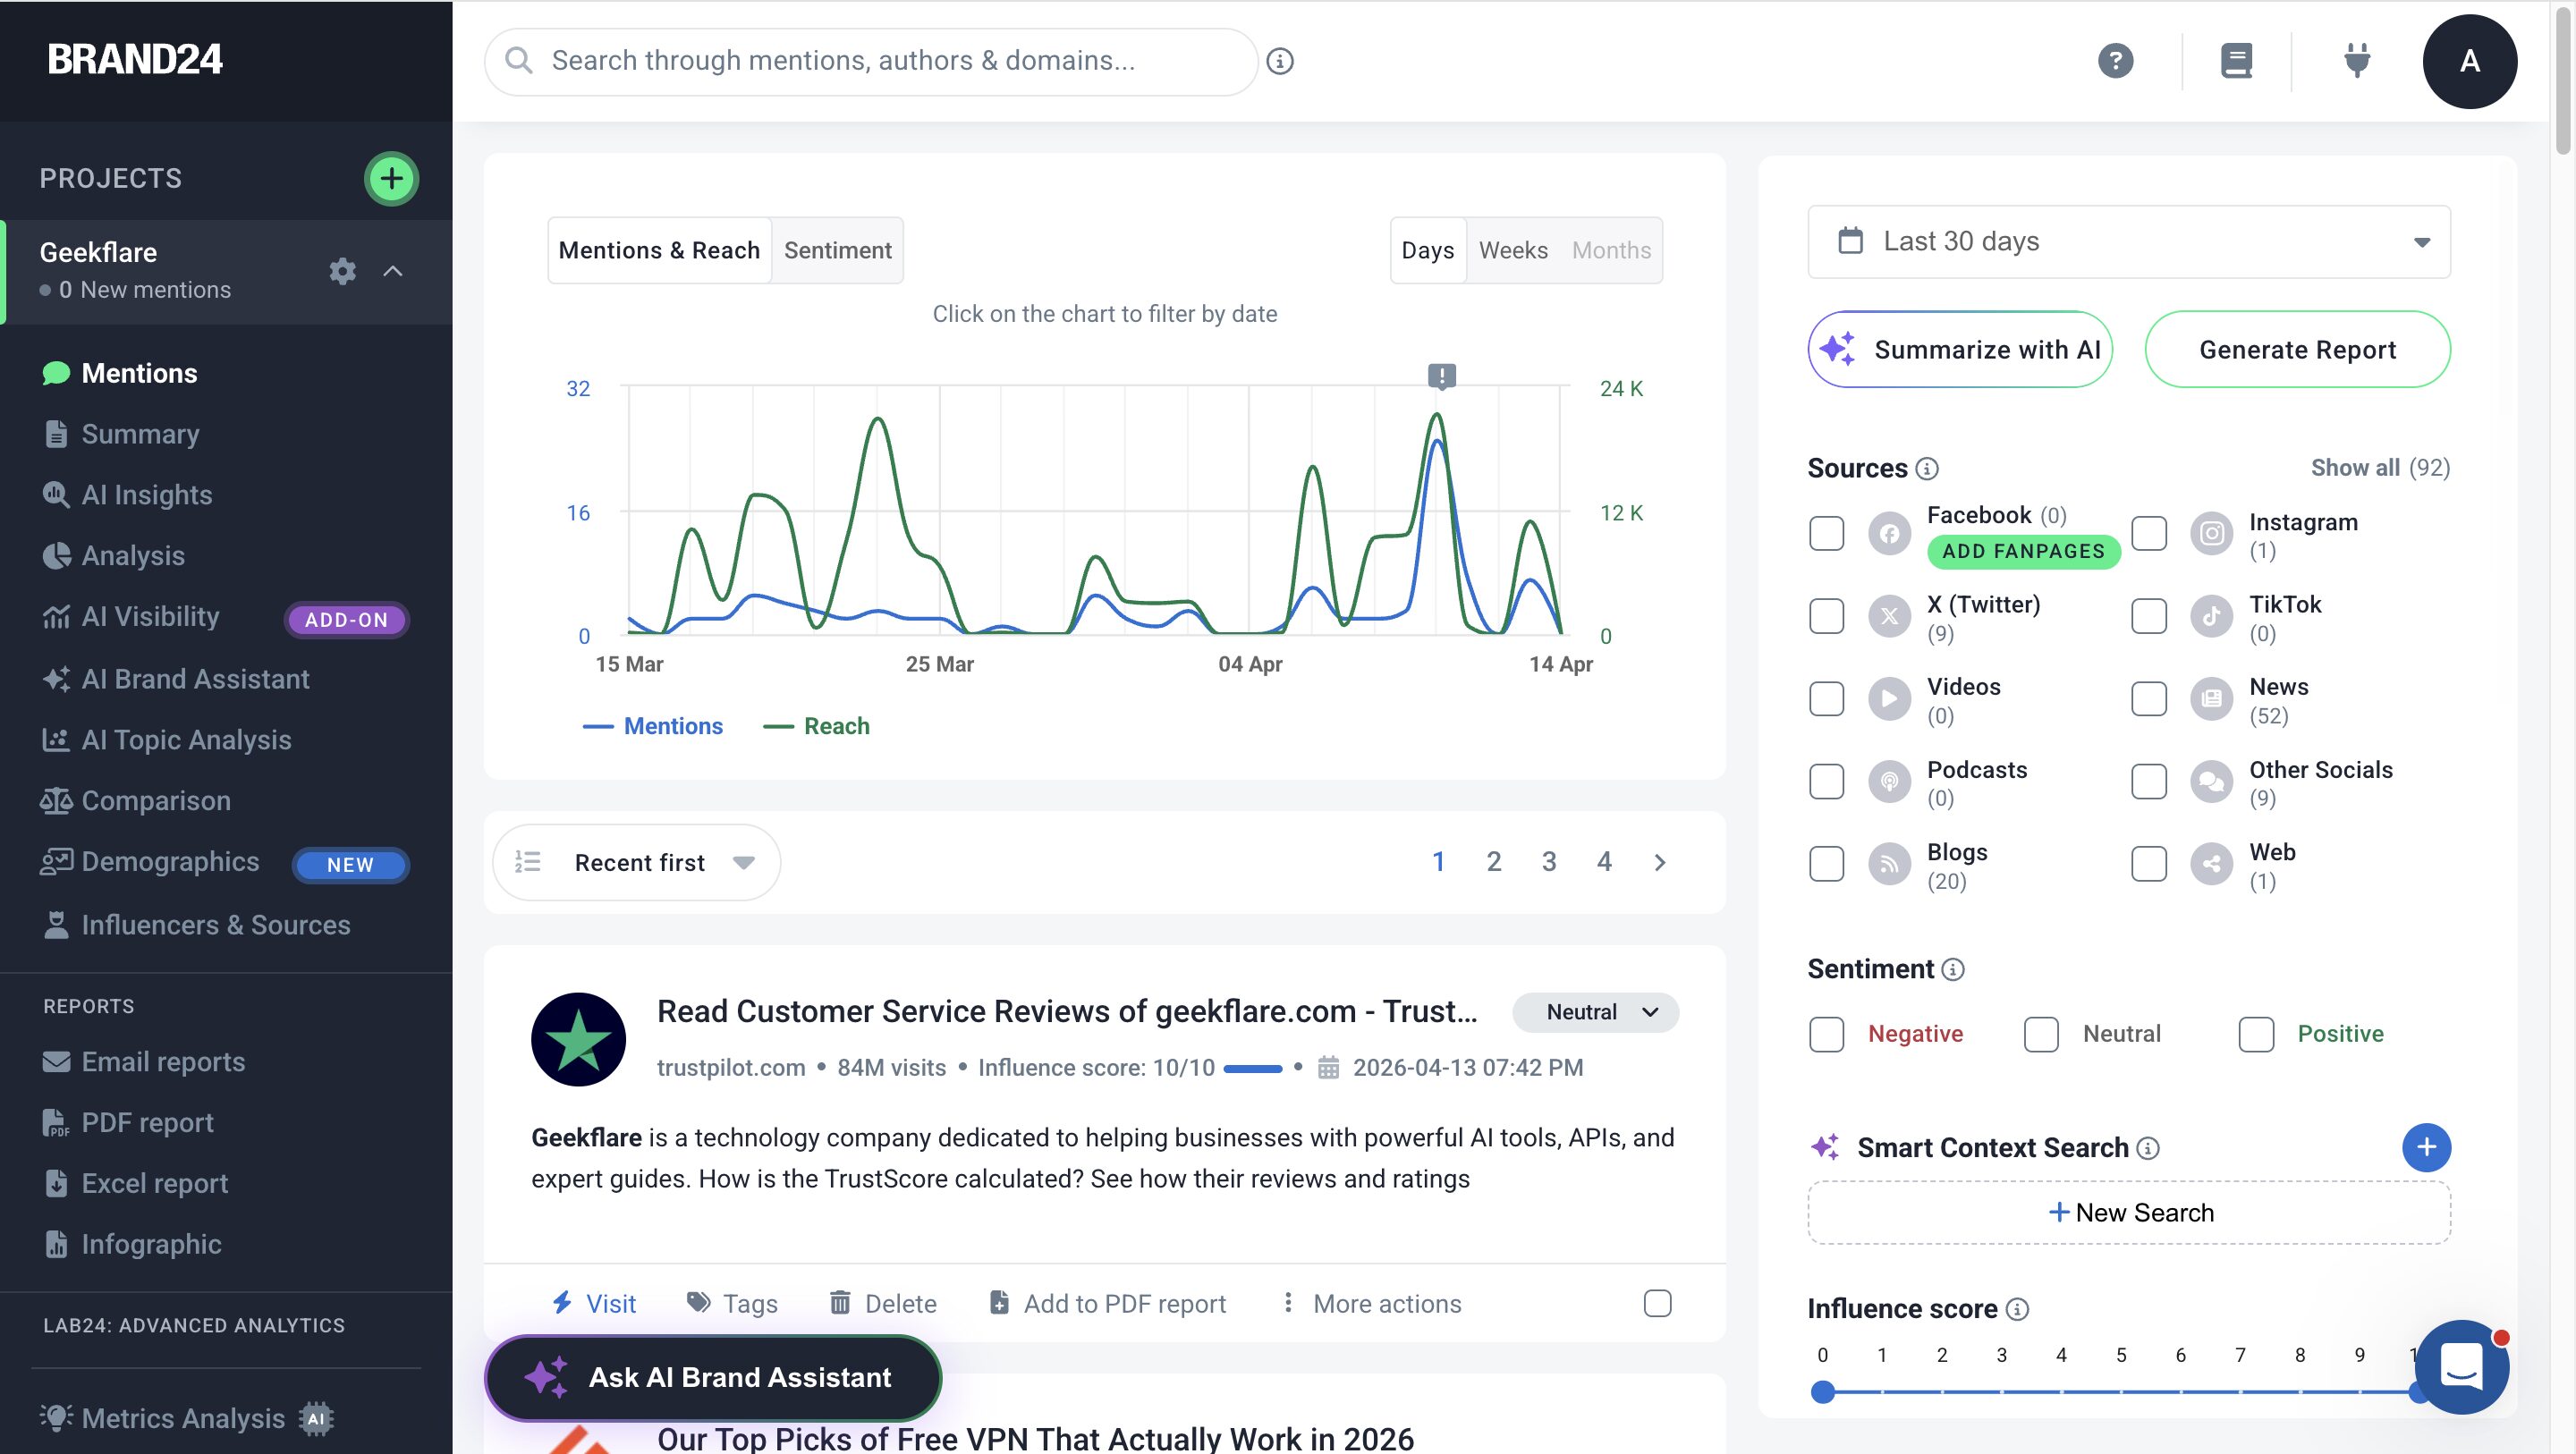The width and height of the screenshot is (2576, 1454).
Task: Click the influence score slider left handle
Action: 1822,1392
